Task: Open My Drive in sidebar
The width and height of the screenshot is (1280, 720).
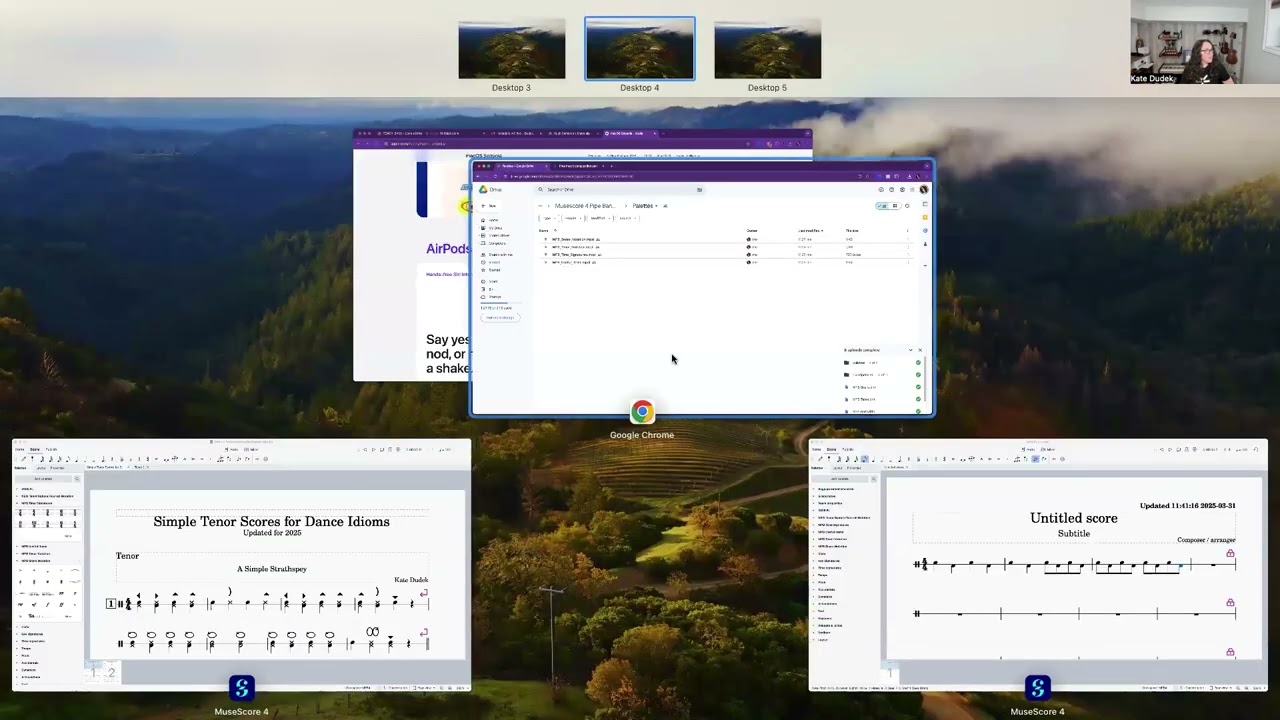Action: 492,228
